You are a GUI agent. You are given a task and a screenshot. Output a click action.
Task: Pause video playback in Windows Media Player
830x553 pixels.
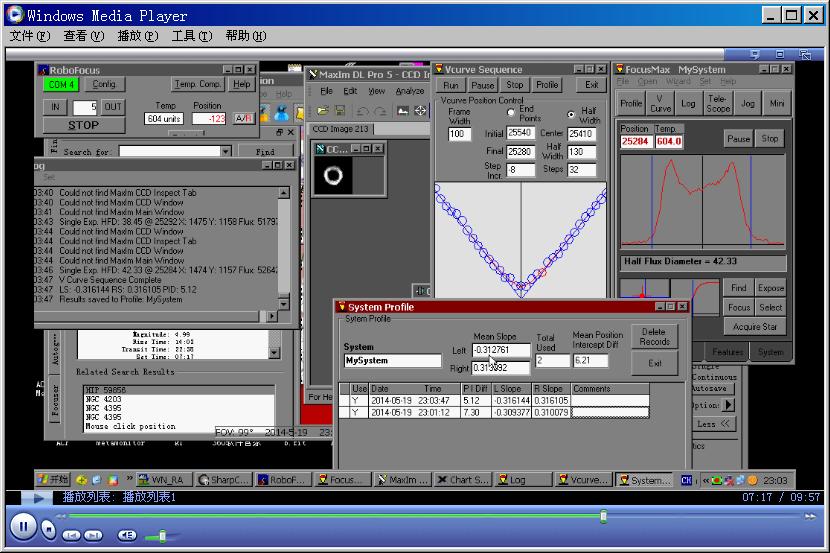click(x=23, y=527)
